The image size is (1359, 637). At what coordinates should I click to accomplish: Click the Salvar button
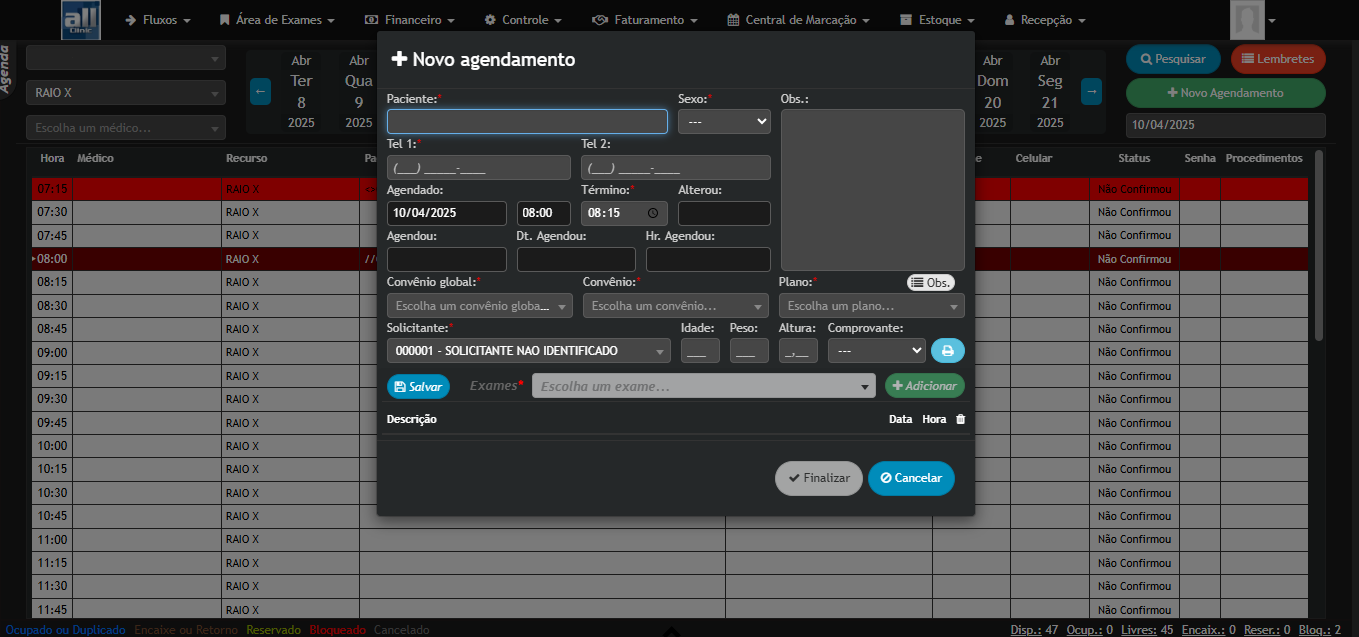[418, 386]
